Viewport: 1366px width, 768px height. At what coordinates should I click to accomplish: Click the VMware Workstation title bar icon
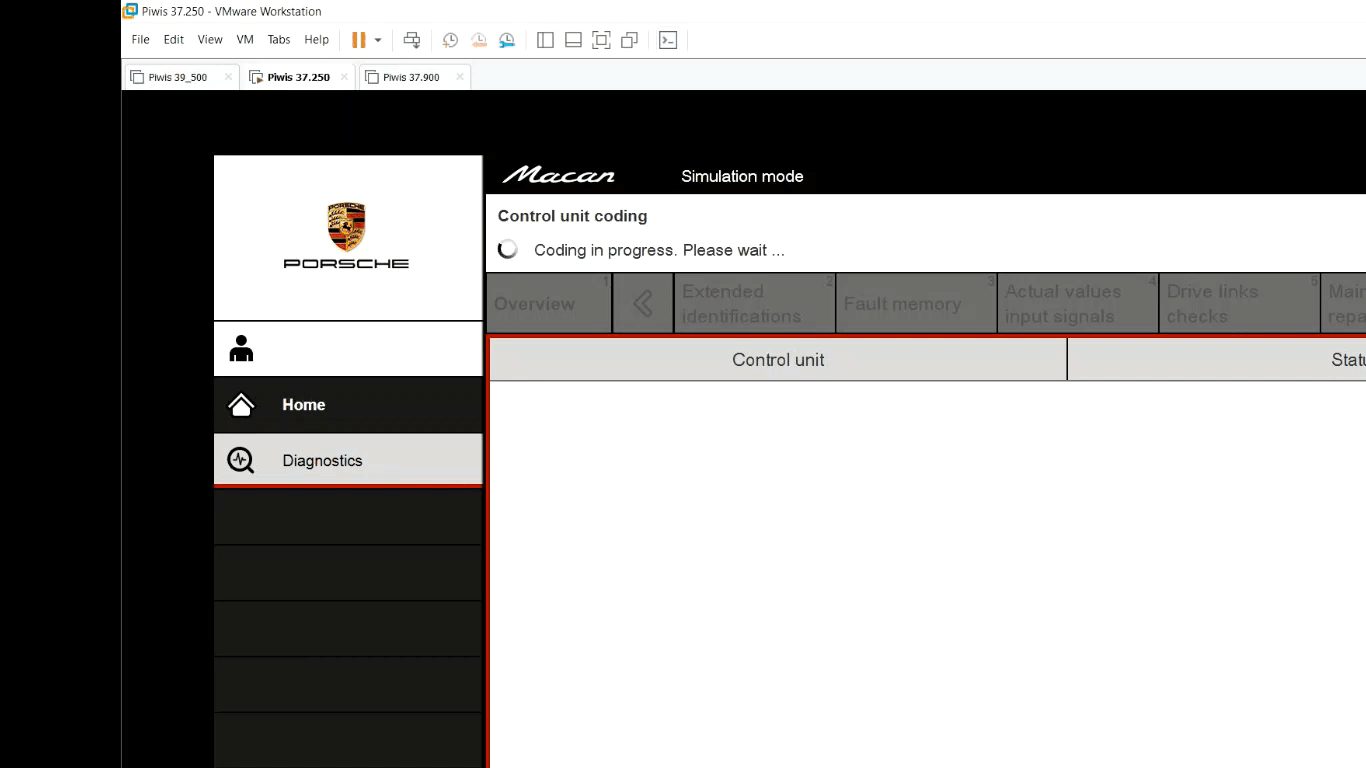coord(130,11)
